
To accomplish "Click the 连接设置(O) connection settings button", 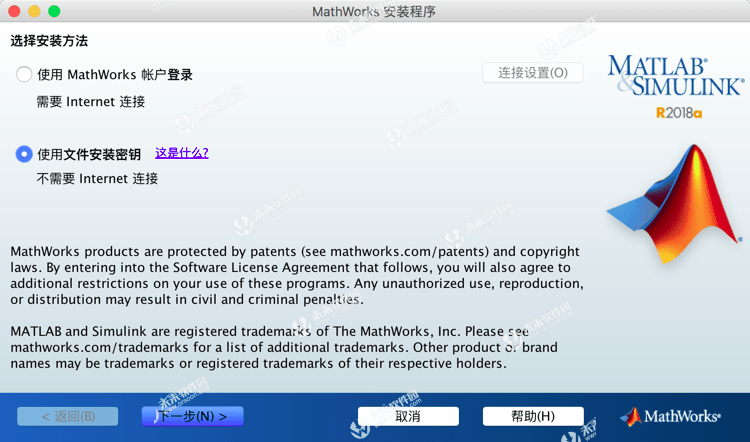I will (x=532, y=73).
